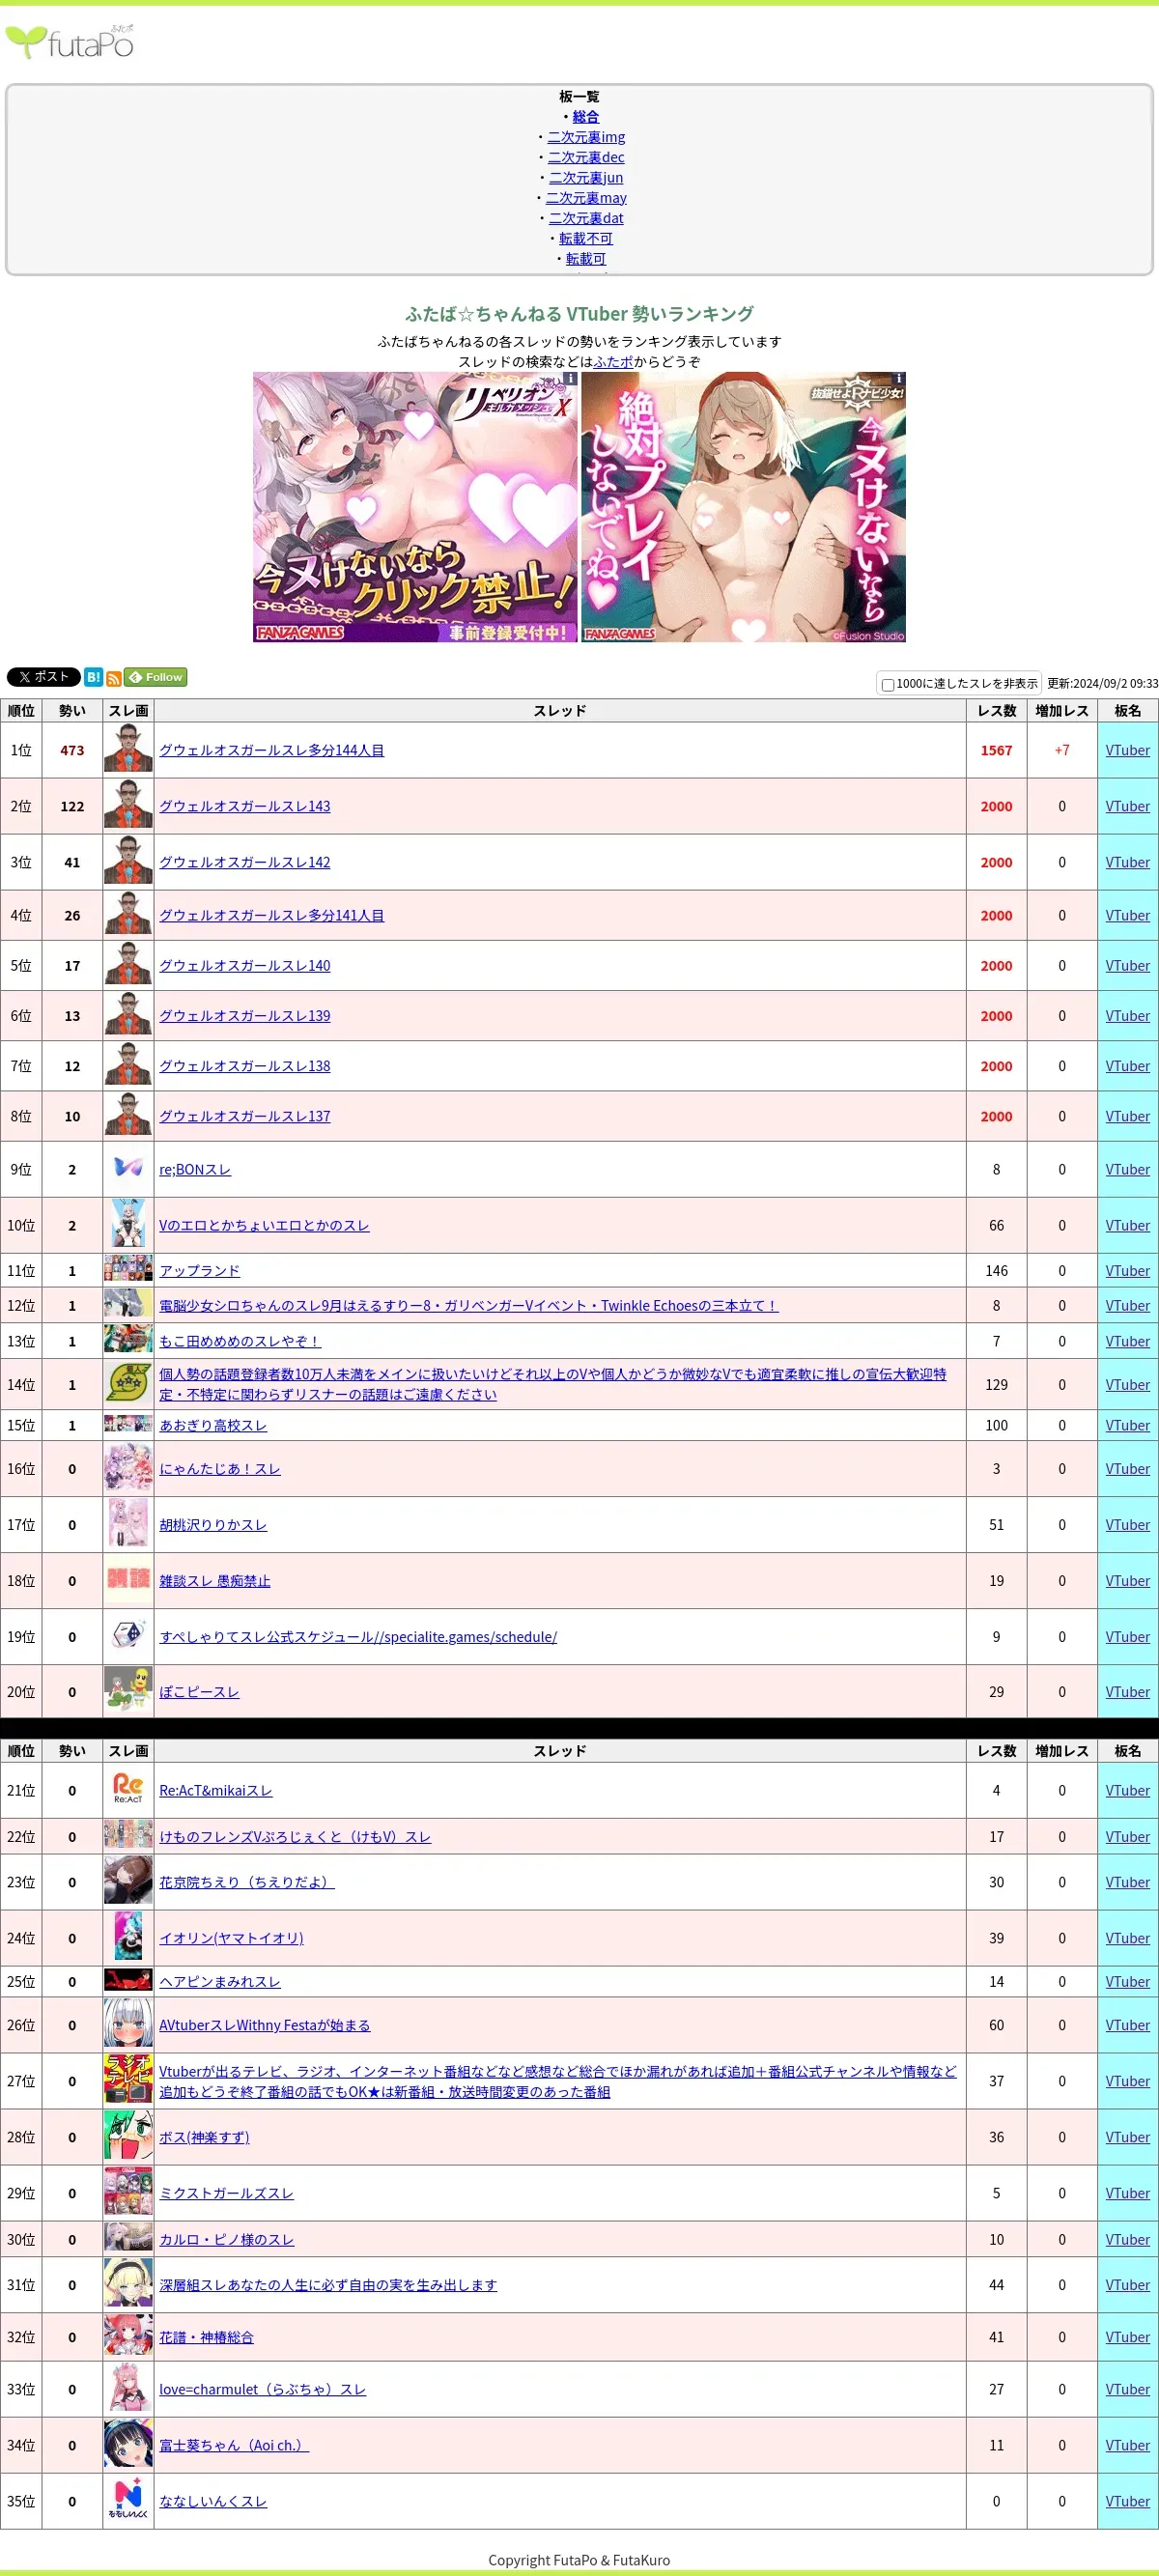
Task: Open the ぽこピースレ thread
Action: coord(199,1692)
